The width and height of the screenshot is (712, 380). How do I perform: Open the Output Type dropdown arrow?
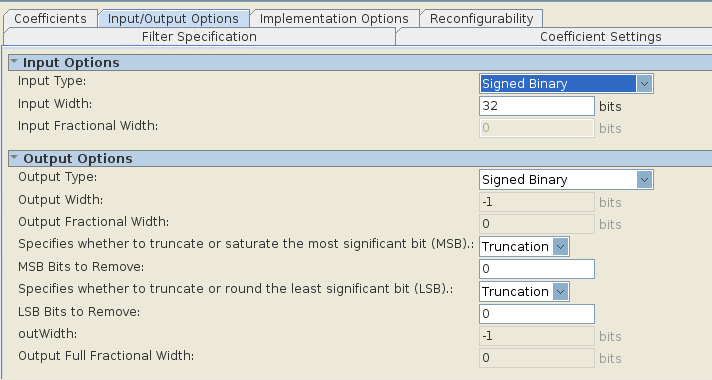[644, 180]
